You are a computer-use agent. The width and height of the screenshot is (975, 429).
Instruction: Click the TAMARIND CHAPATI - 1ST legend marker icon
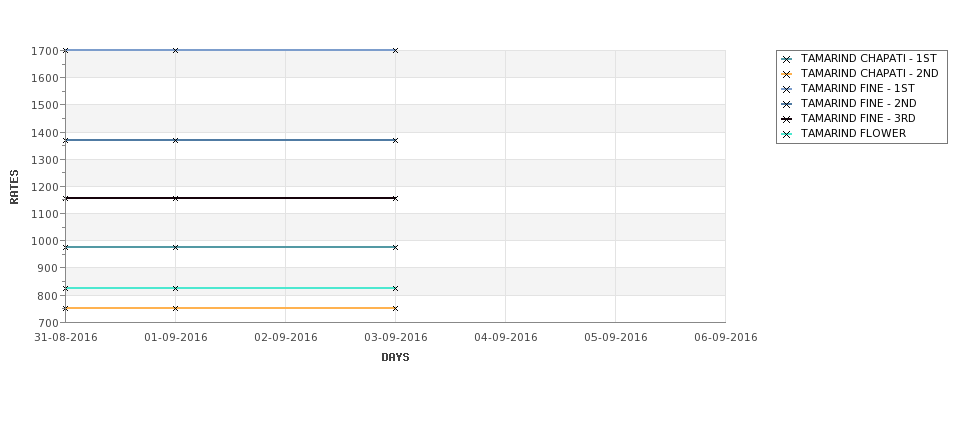[x=787, y=60]
